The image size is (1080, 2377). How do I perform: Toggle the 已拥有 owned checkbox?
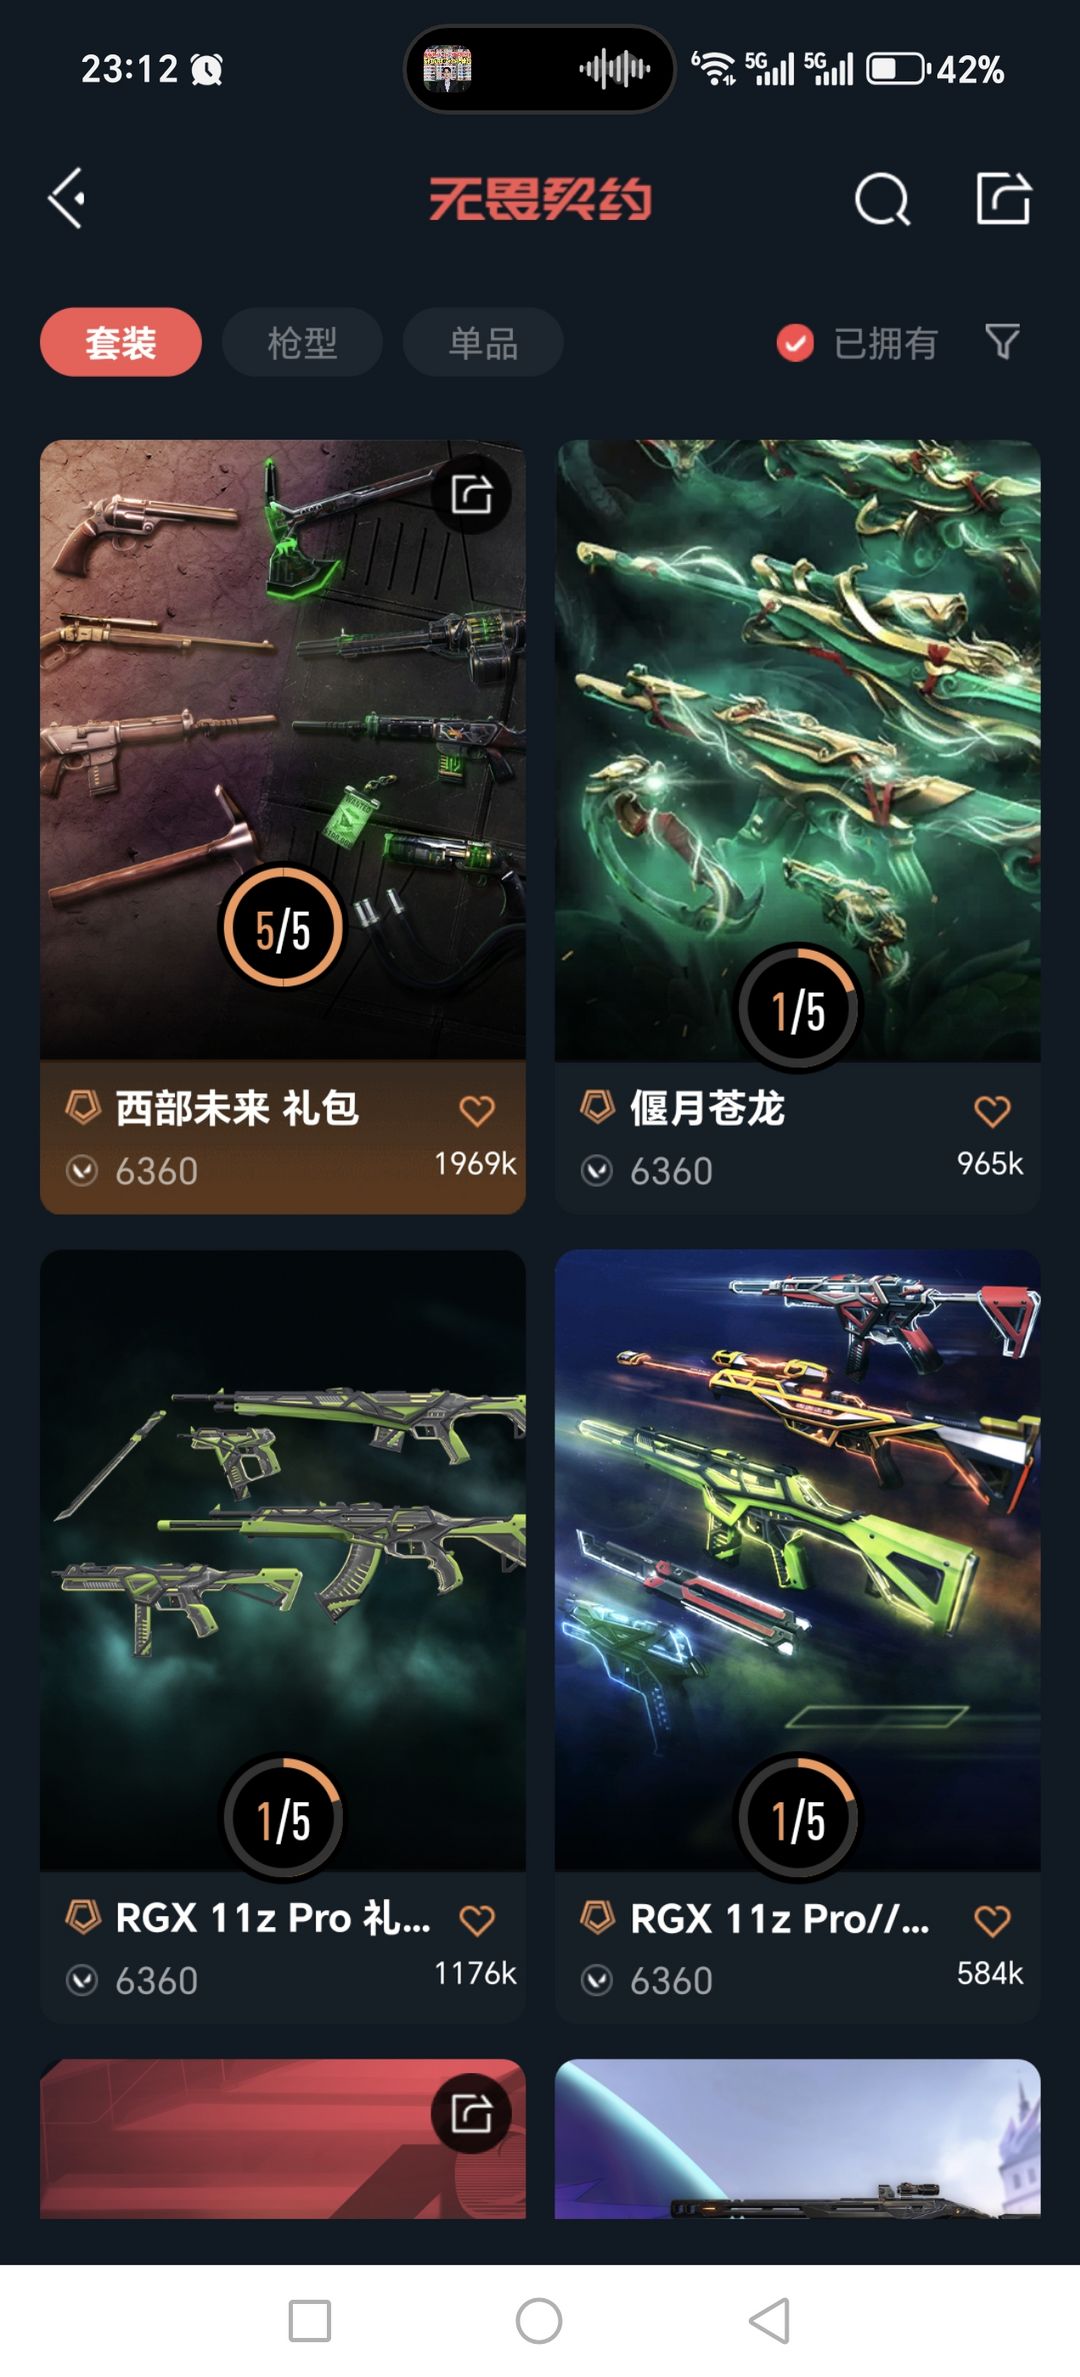coord(795,343)
